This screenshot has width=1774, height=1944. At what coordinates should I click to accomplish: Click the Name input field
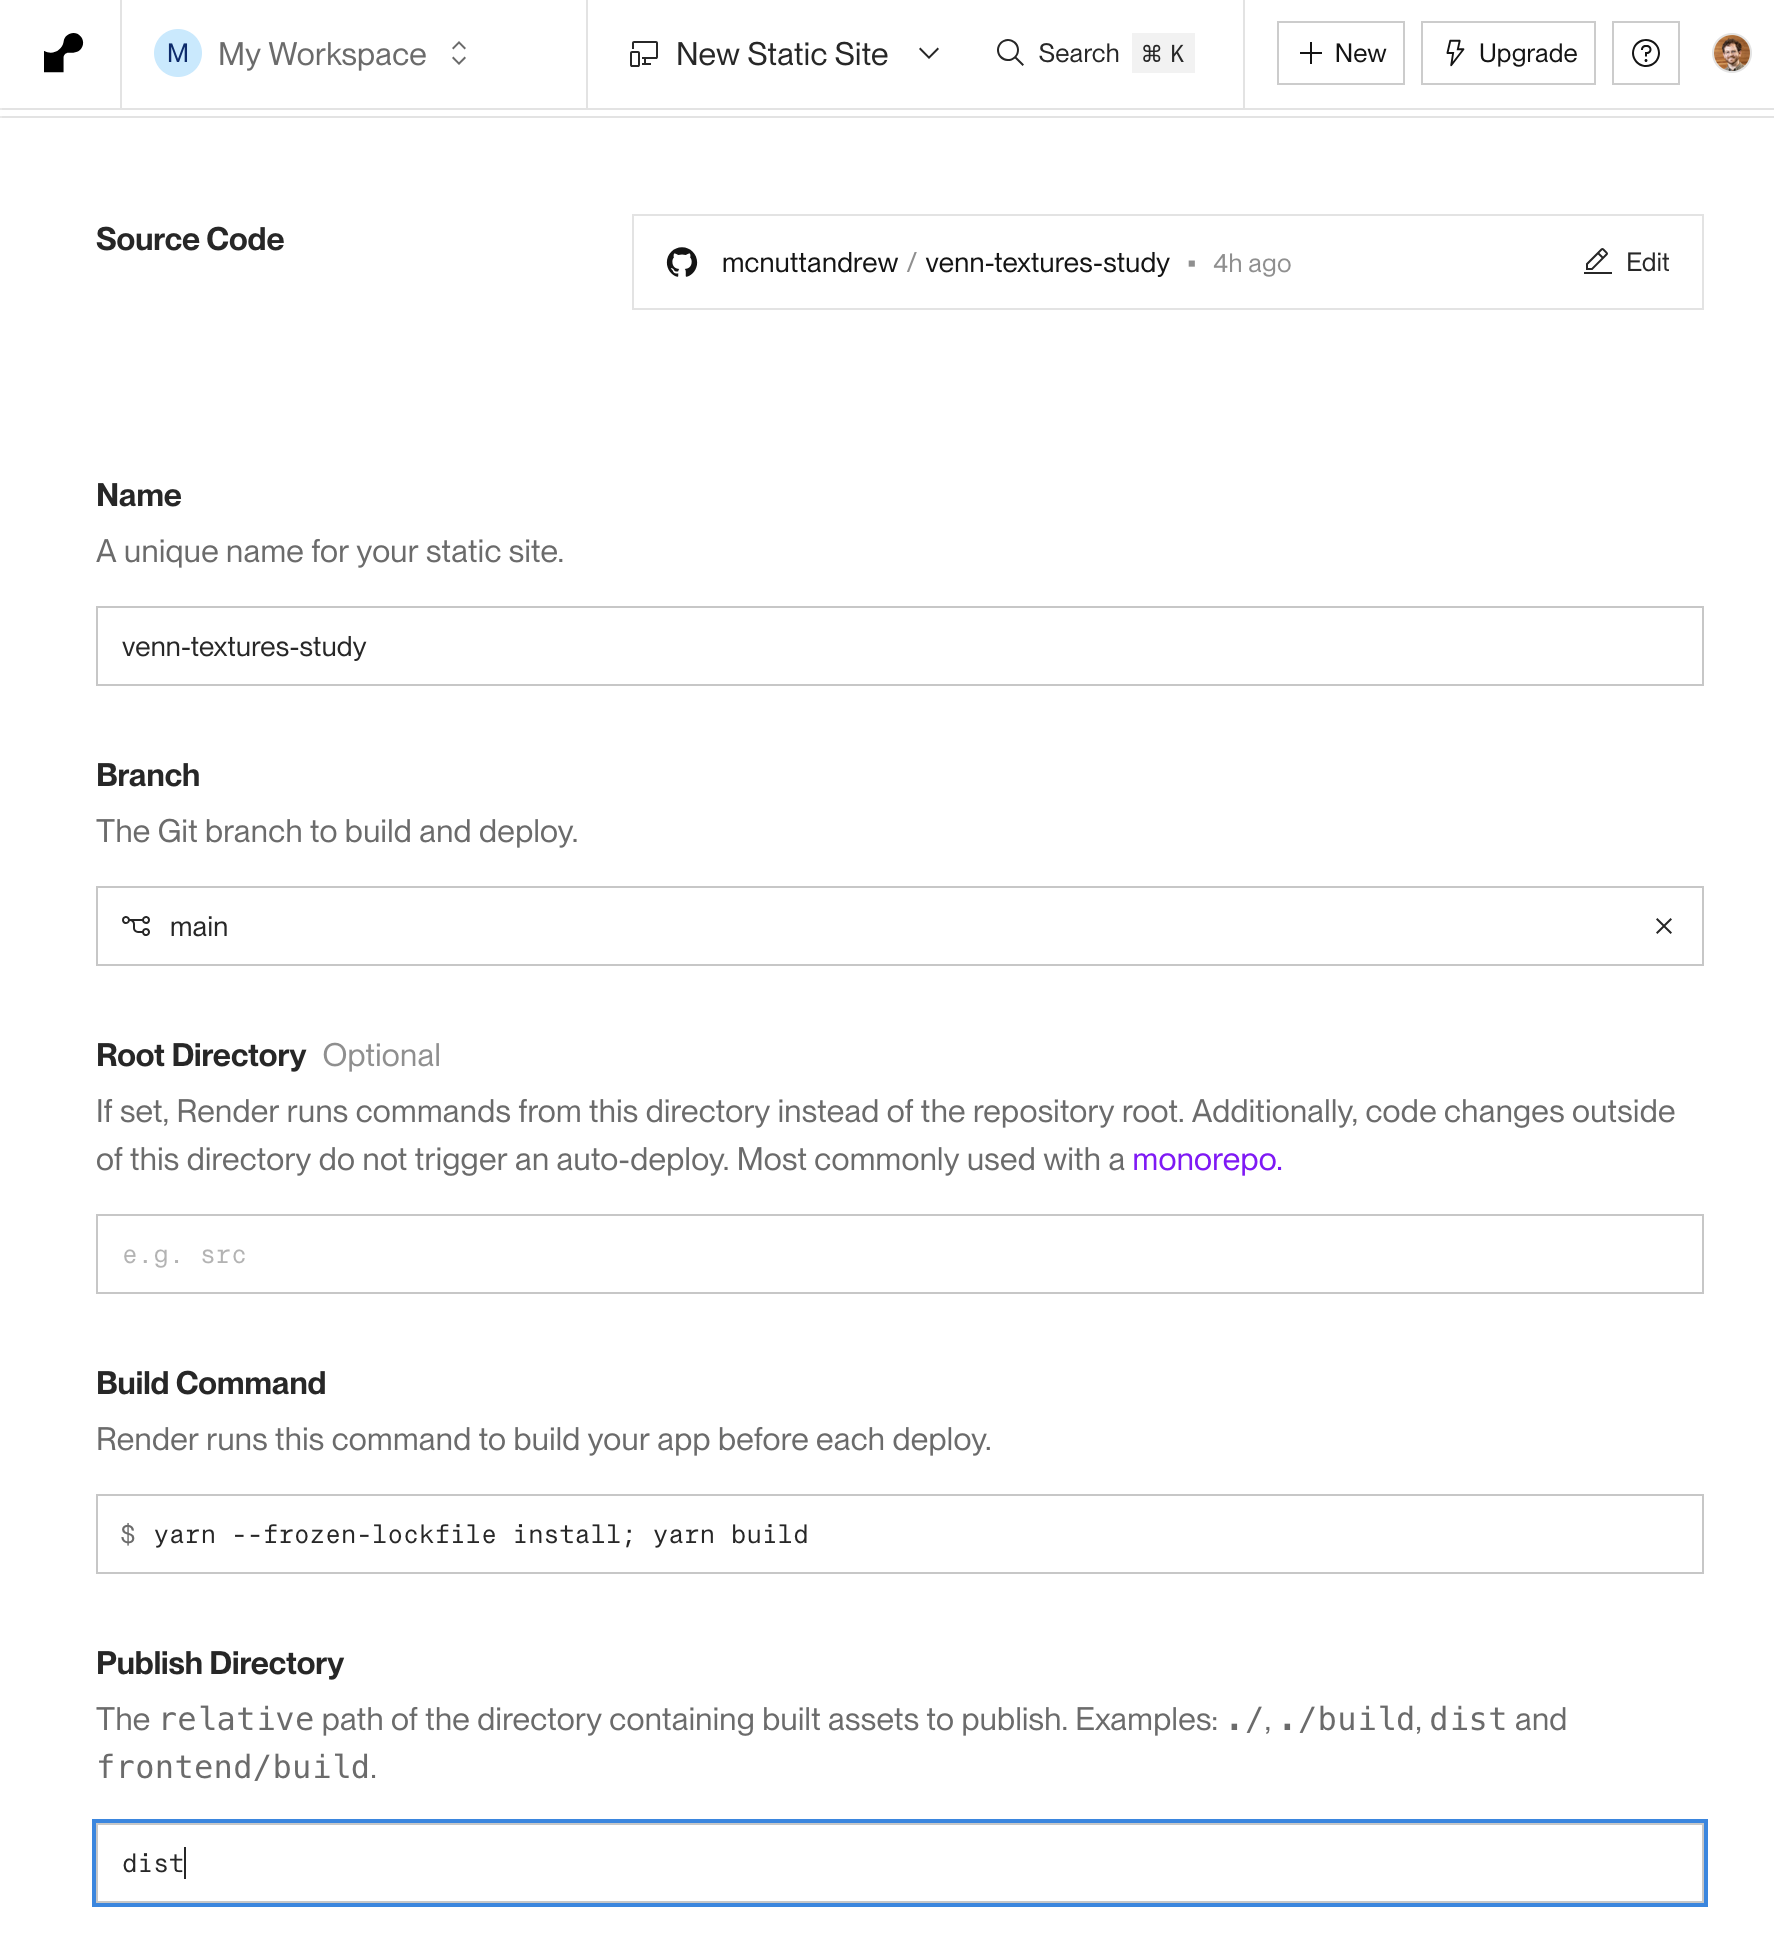tap(899, 646)
